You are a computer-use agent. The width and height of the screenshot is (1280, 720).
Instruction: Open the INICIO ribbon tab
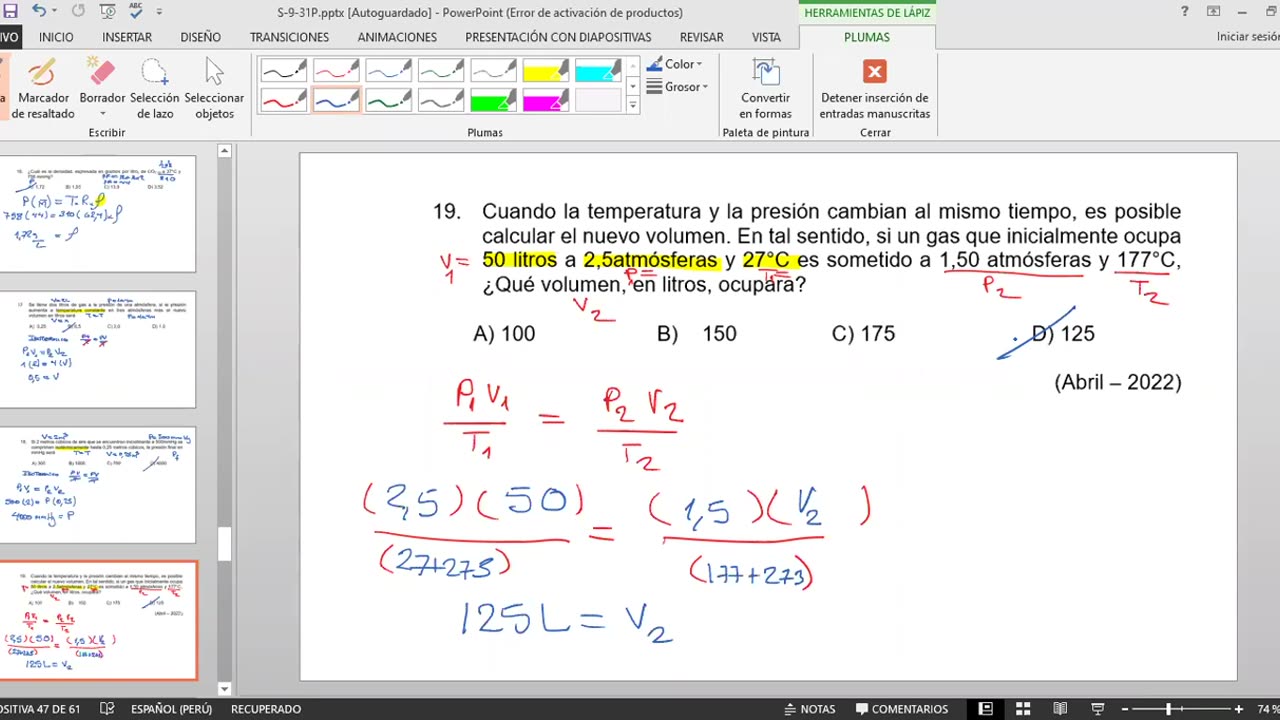click(56, 37)
